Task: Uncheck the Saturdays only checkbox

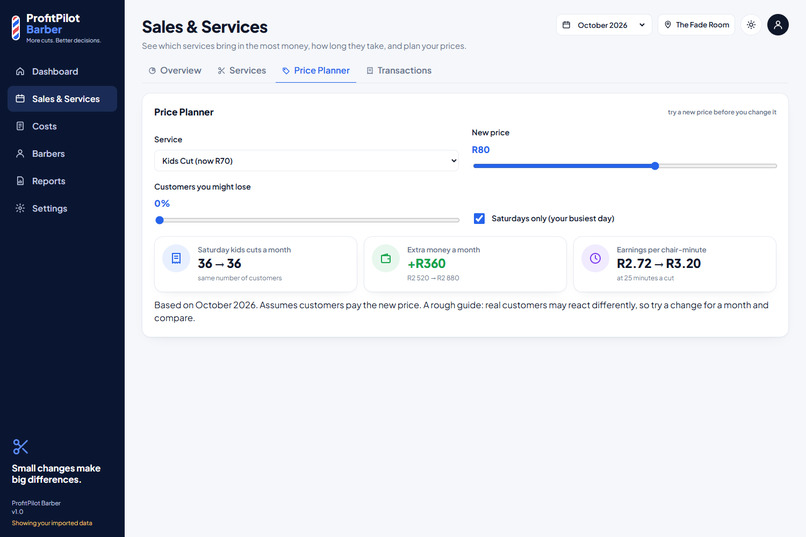Action: [479, 218]
